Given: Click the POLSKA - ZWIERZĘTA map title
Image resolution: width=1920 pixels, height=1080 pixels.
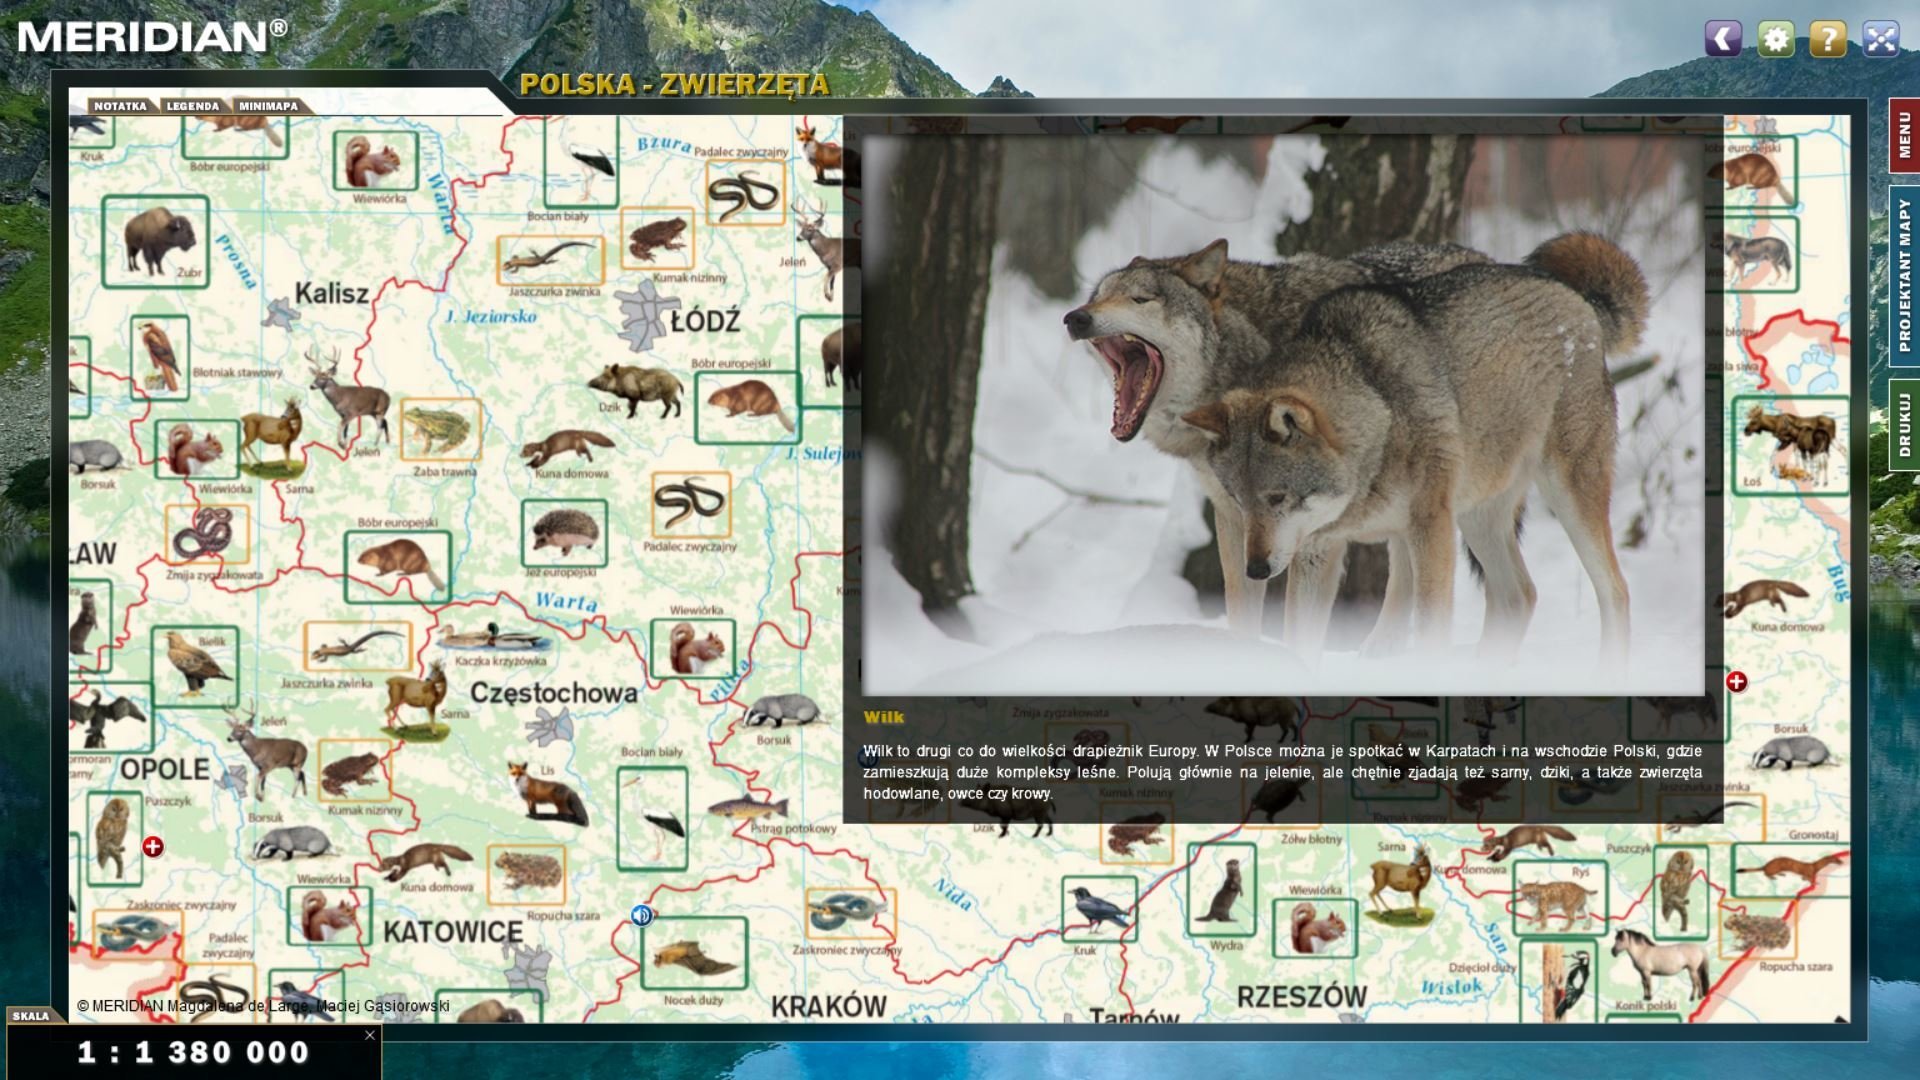Looking at the screenshot, I should (x=674, y=84).
